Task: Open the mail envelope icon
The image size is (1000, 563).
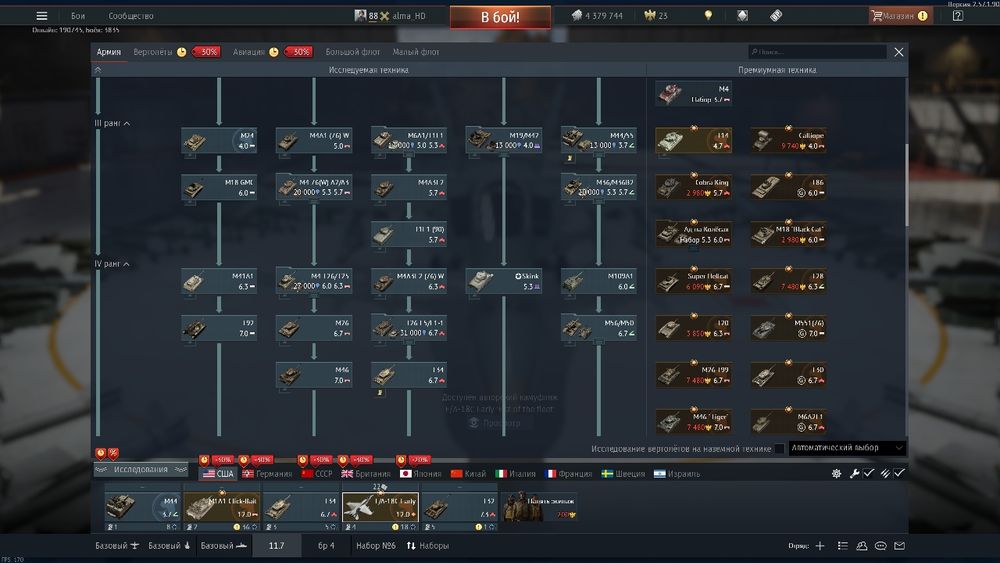Action: coord(899,546)
